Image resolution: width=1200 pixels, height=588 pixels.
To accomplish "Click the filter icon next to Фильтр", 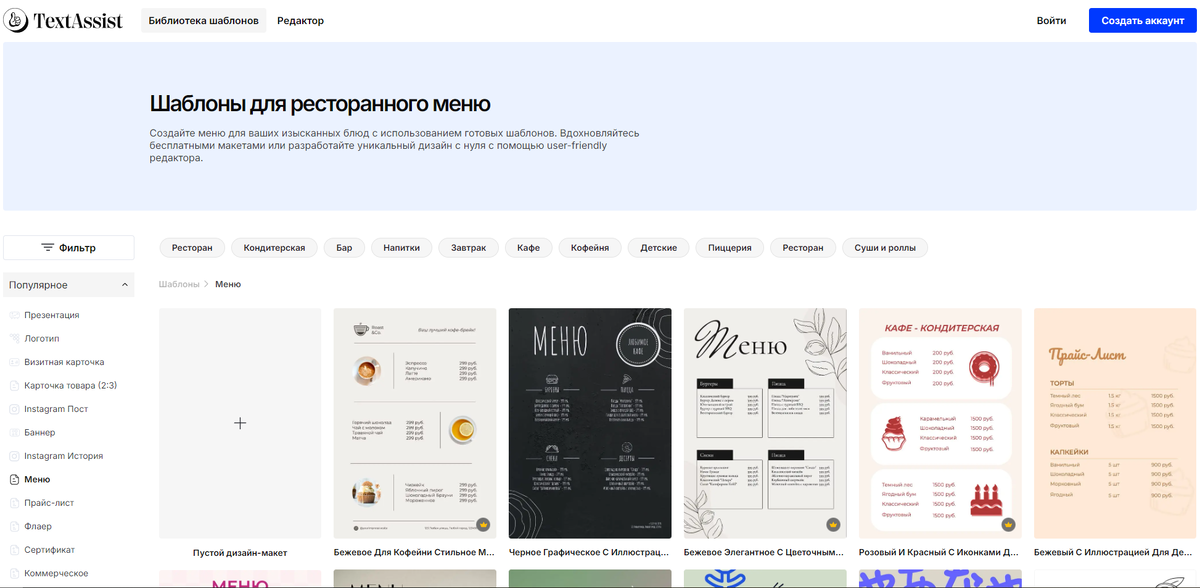I will (45, 247).
